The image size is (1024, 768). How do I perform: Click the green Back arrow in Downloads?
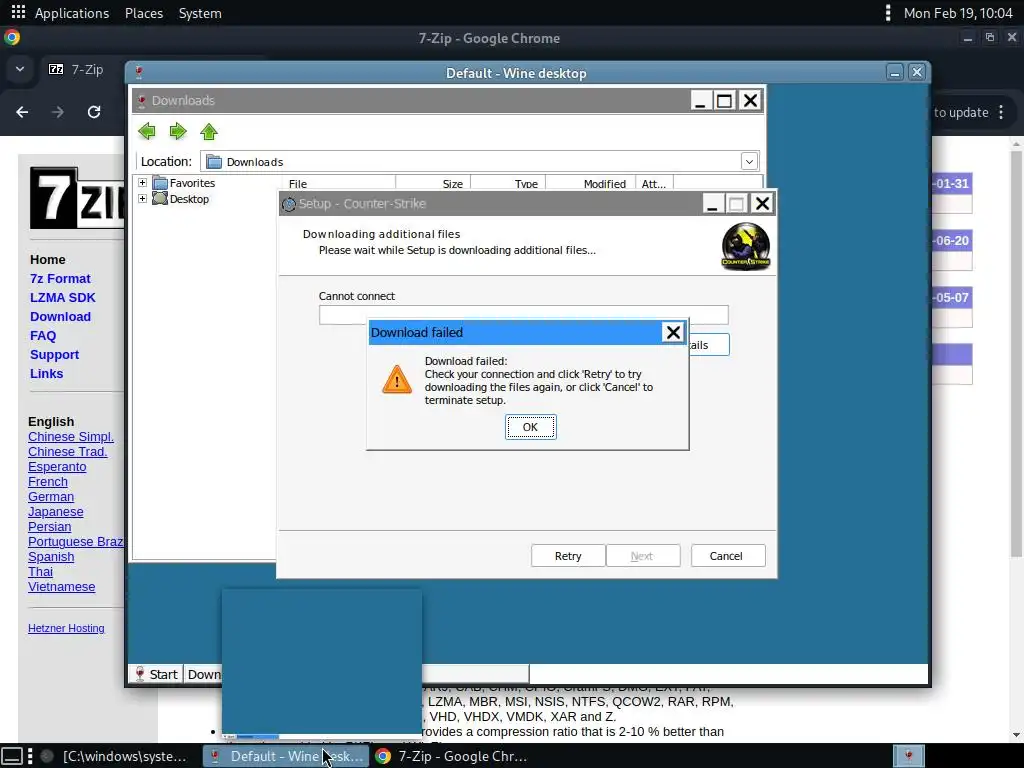[x=147, y=131]
